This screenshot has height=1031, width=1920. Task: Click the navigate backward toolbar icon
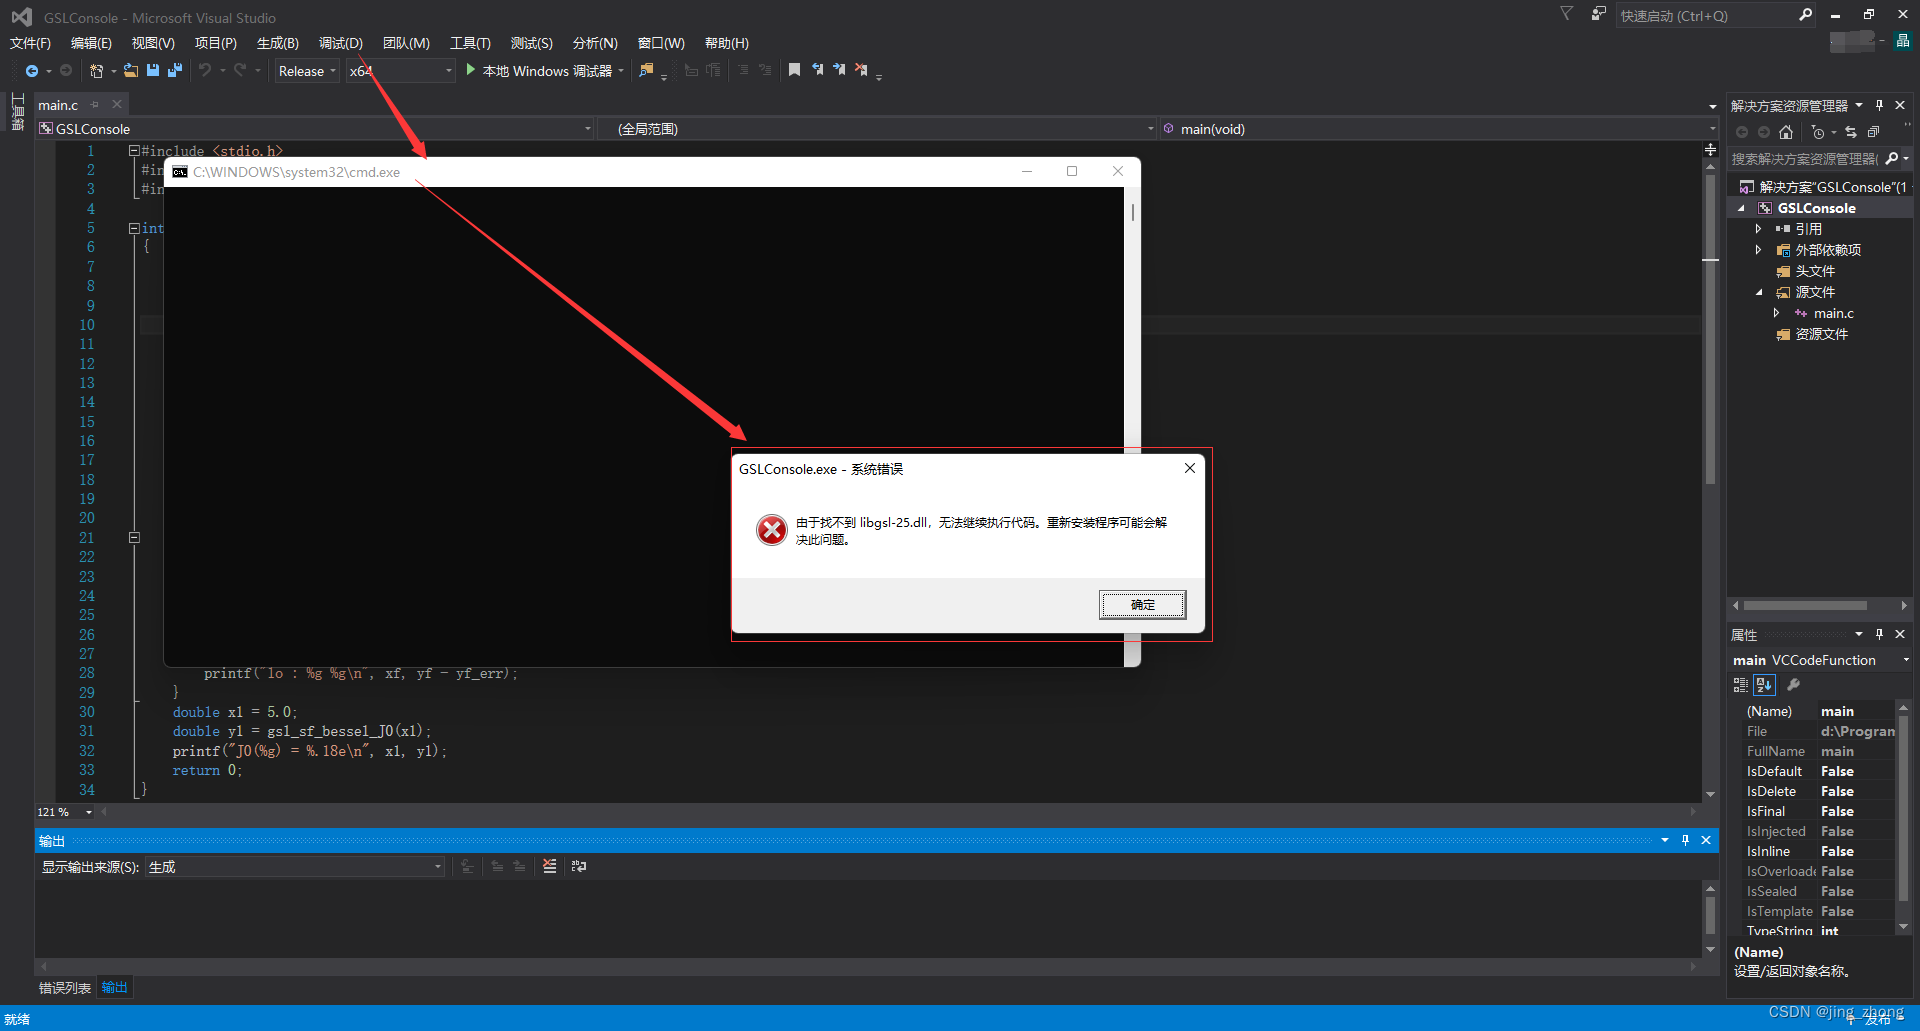coord(32,71)
